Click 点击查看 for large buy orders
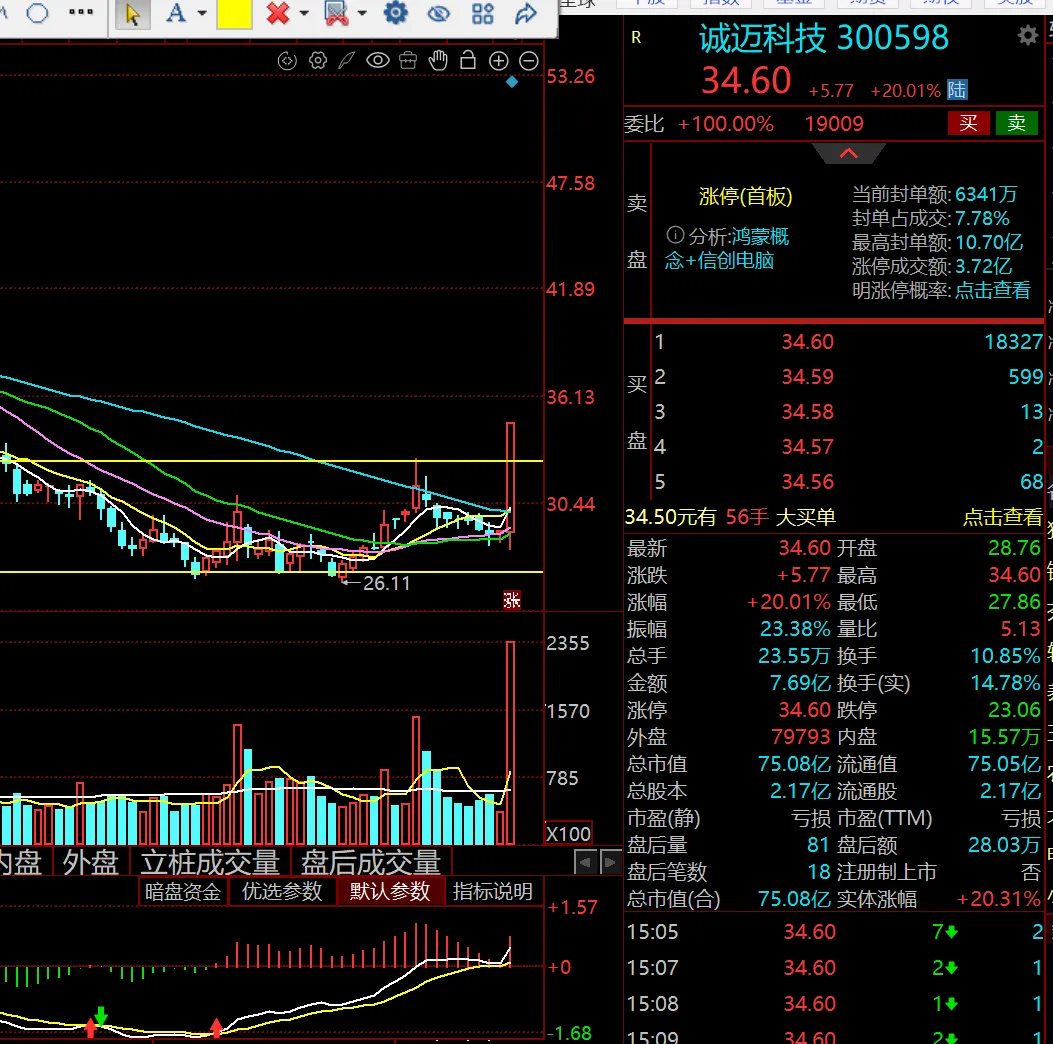 point(1002,517)
